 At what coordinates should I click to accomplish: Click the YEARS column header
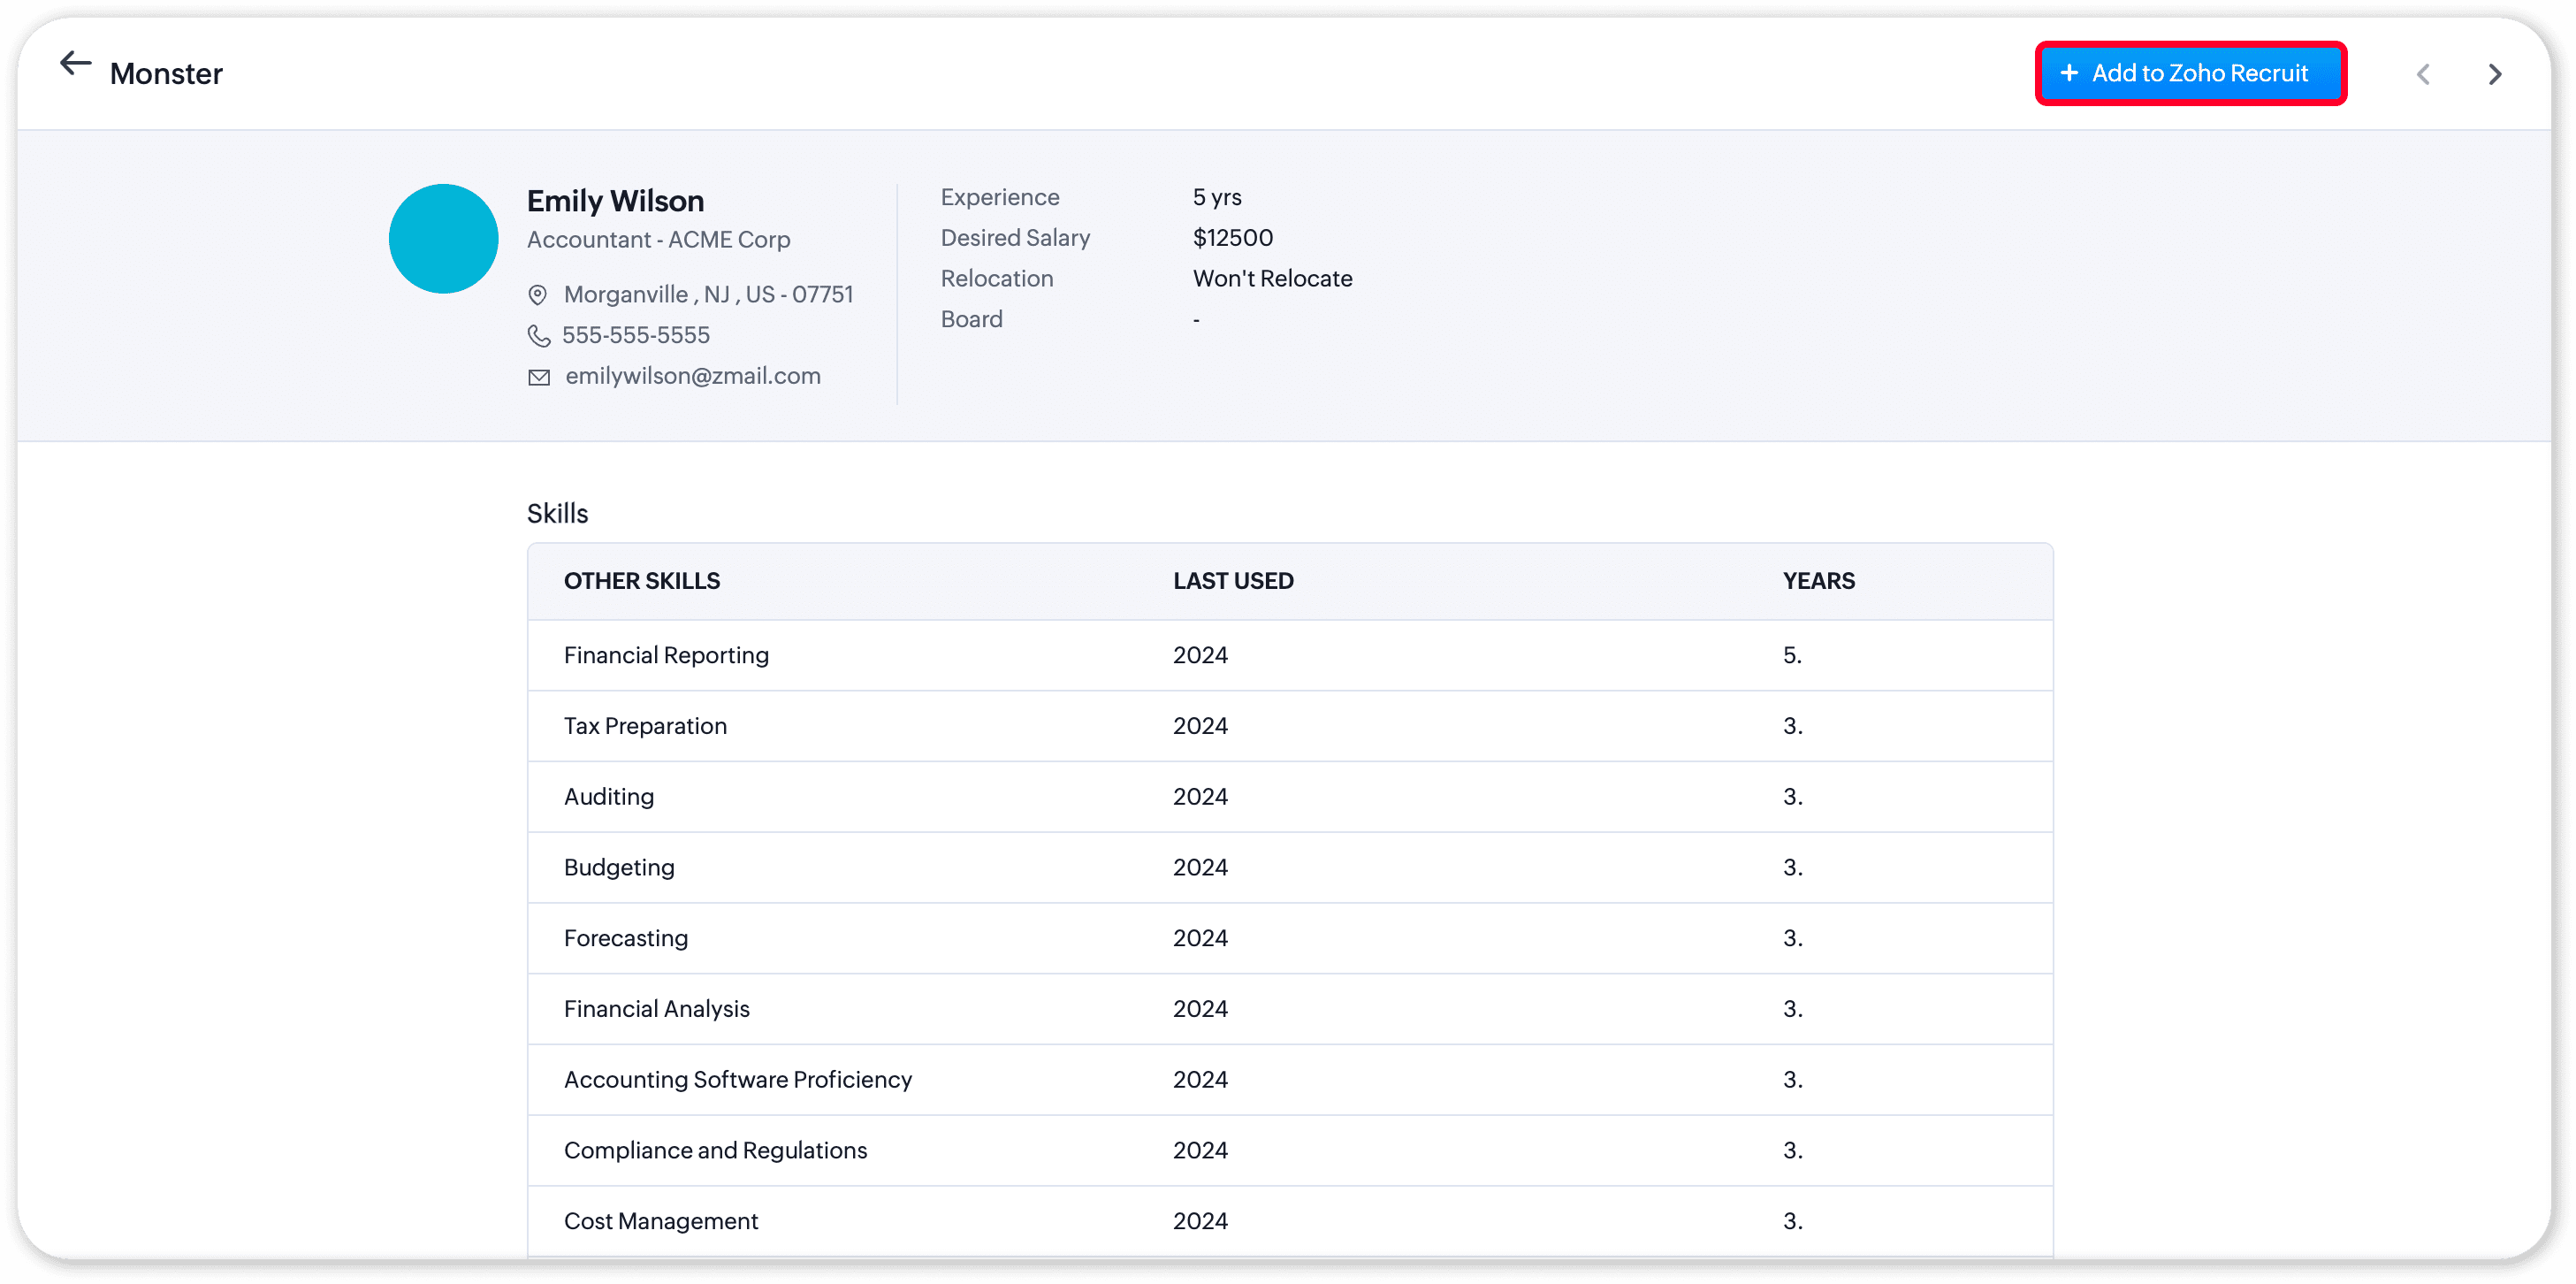1817,581
